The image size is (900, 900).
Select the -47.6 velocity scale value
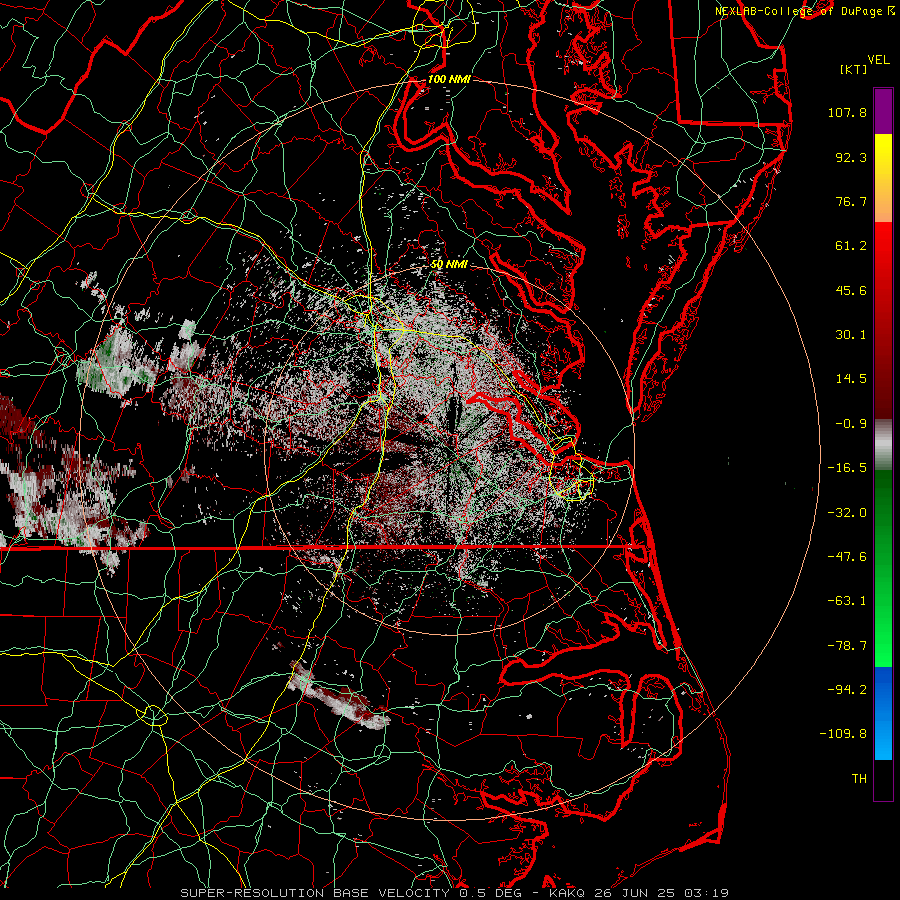tap(847, 557)
